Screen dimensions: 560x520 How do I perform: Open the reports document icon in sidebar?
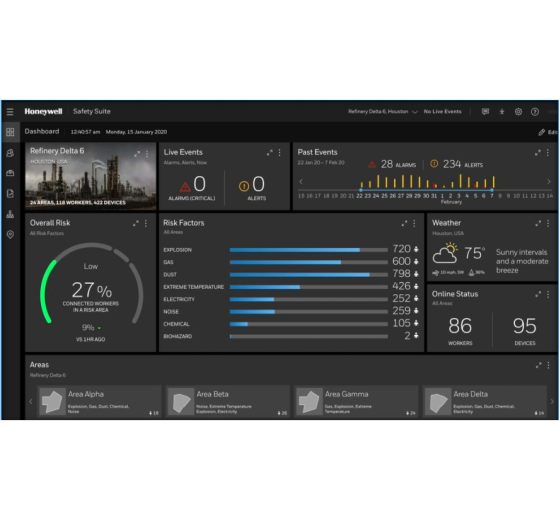10,194
